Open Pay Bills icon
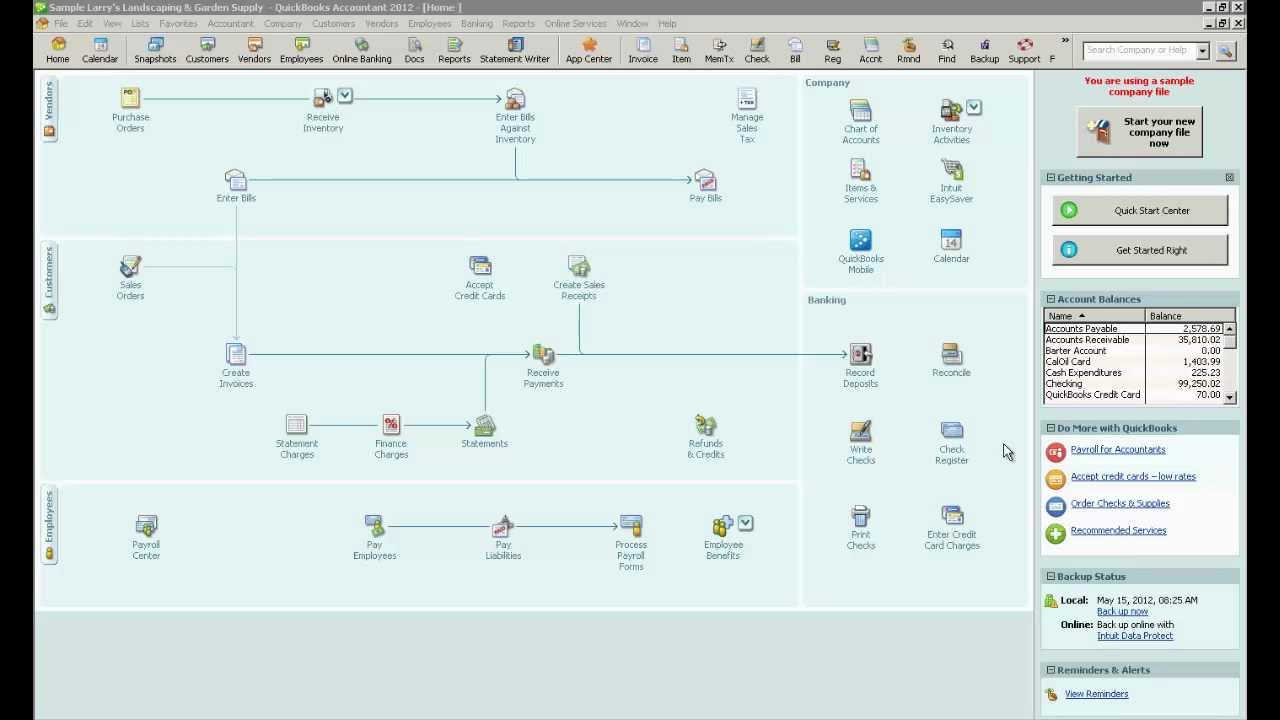This screenshot has width=1280, height=720. (x=705, y=180)
